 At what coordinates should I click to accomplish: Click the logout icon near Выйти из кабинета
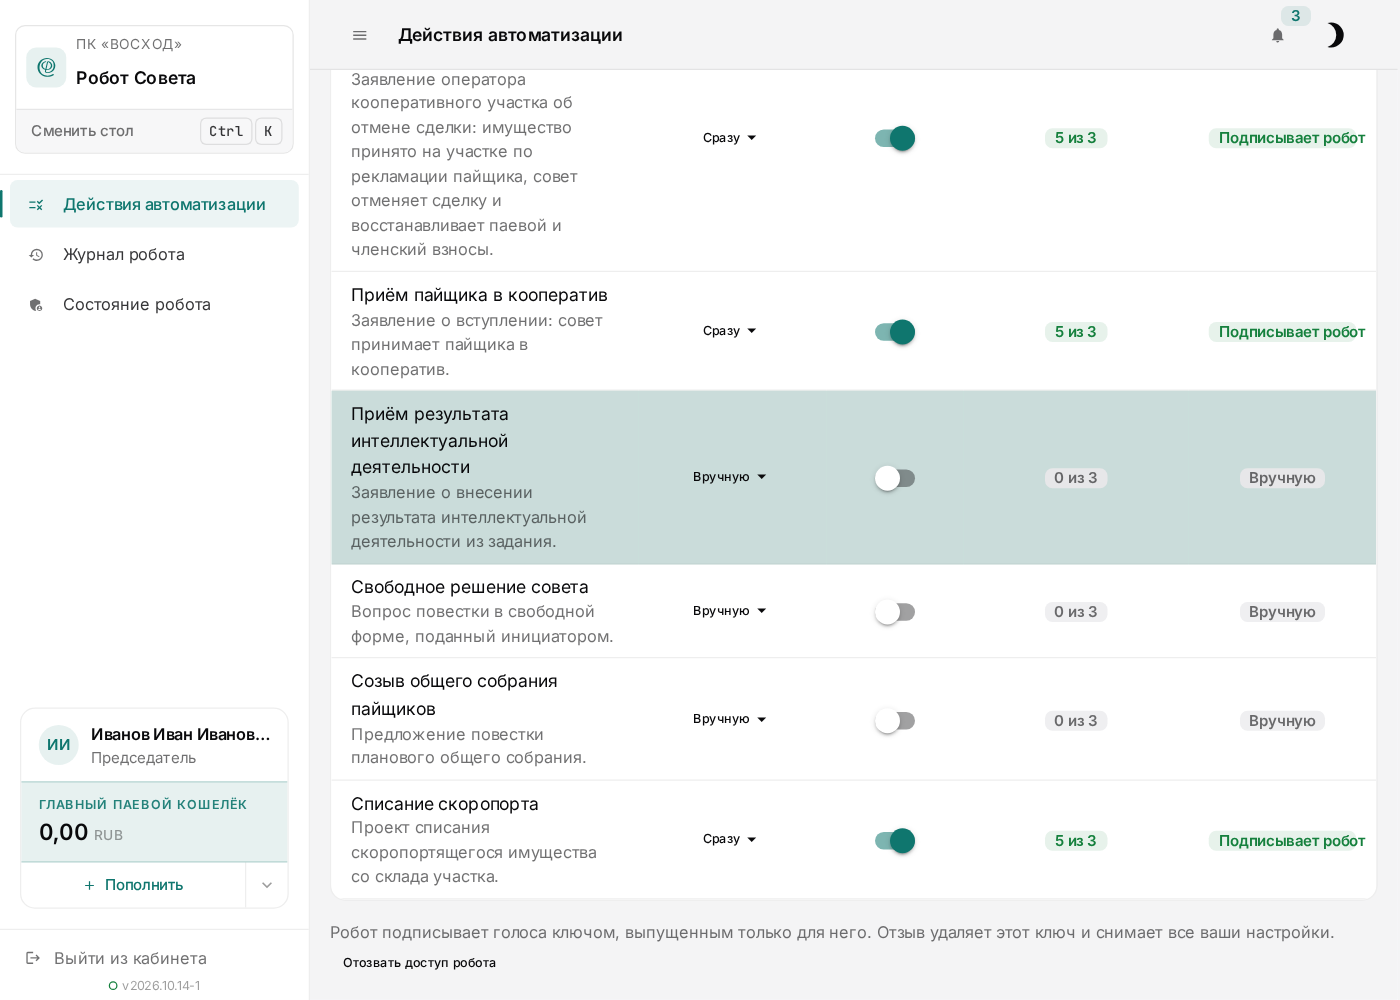click(33, 958)
